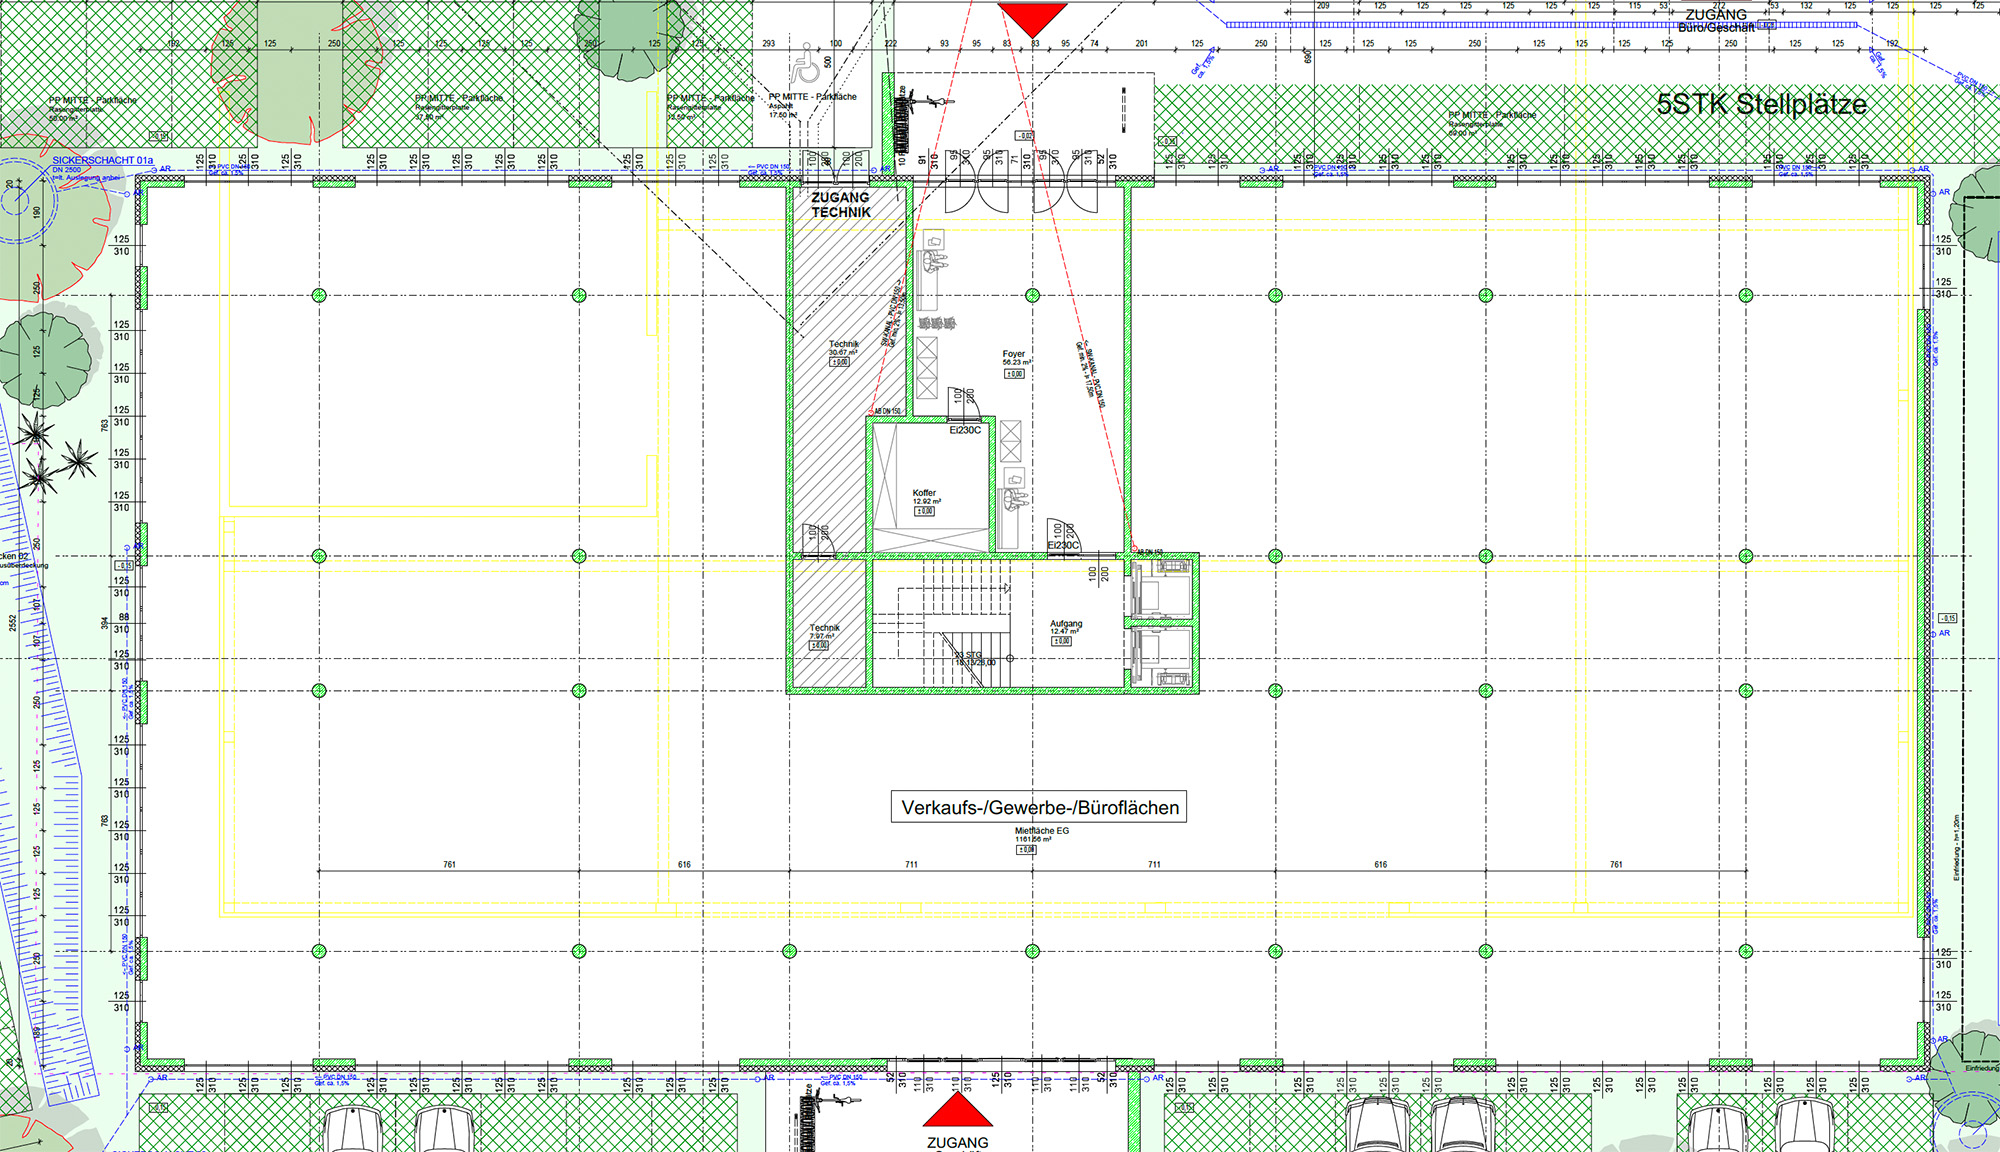
Task: Click the 5STK Stellplätze text
Action: click(x=1761, y=104)
